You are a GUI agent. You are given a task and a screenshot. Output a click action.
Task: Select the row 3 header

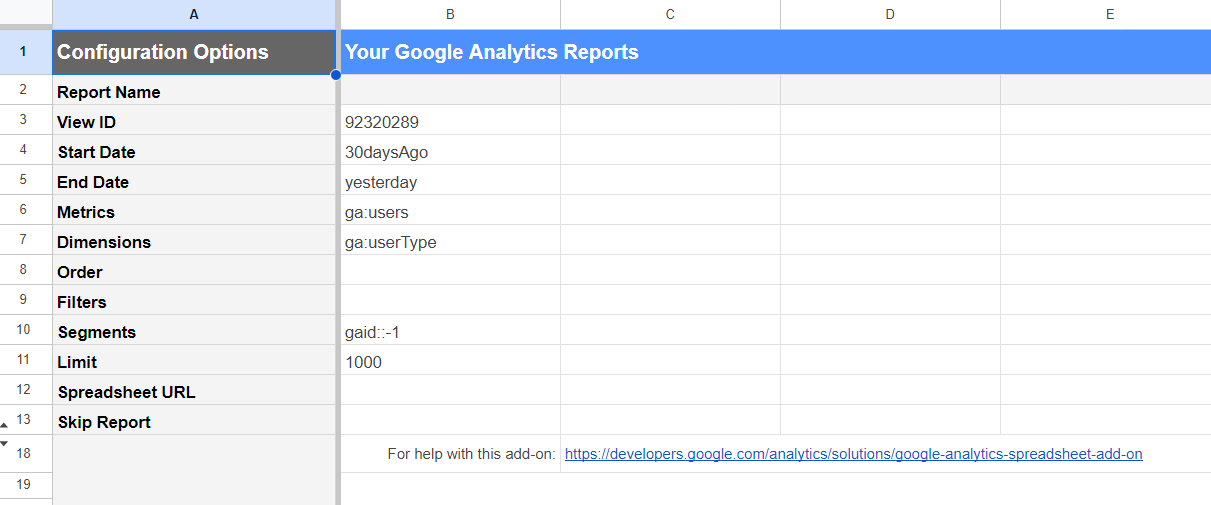(x=26, y=120)
